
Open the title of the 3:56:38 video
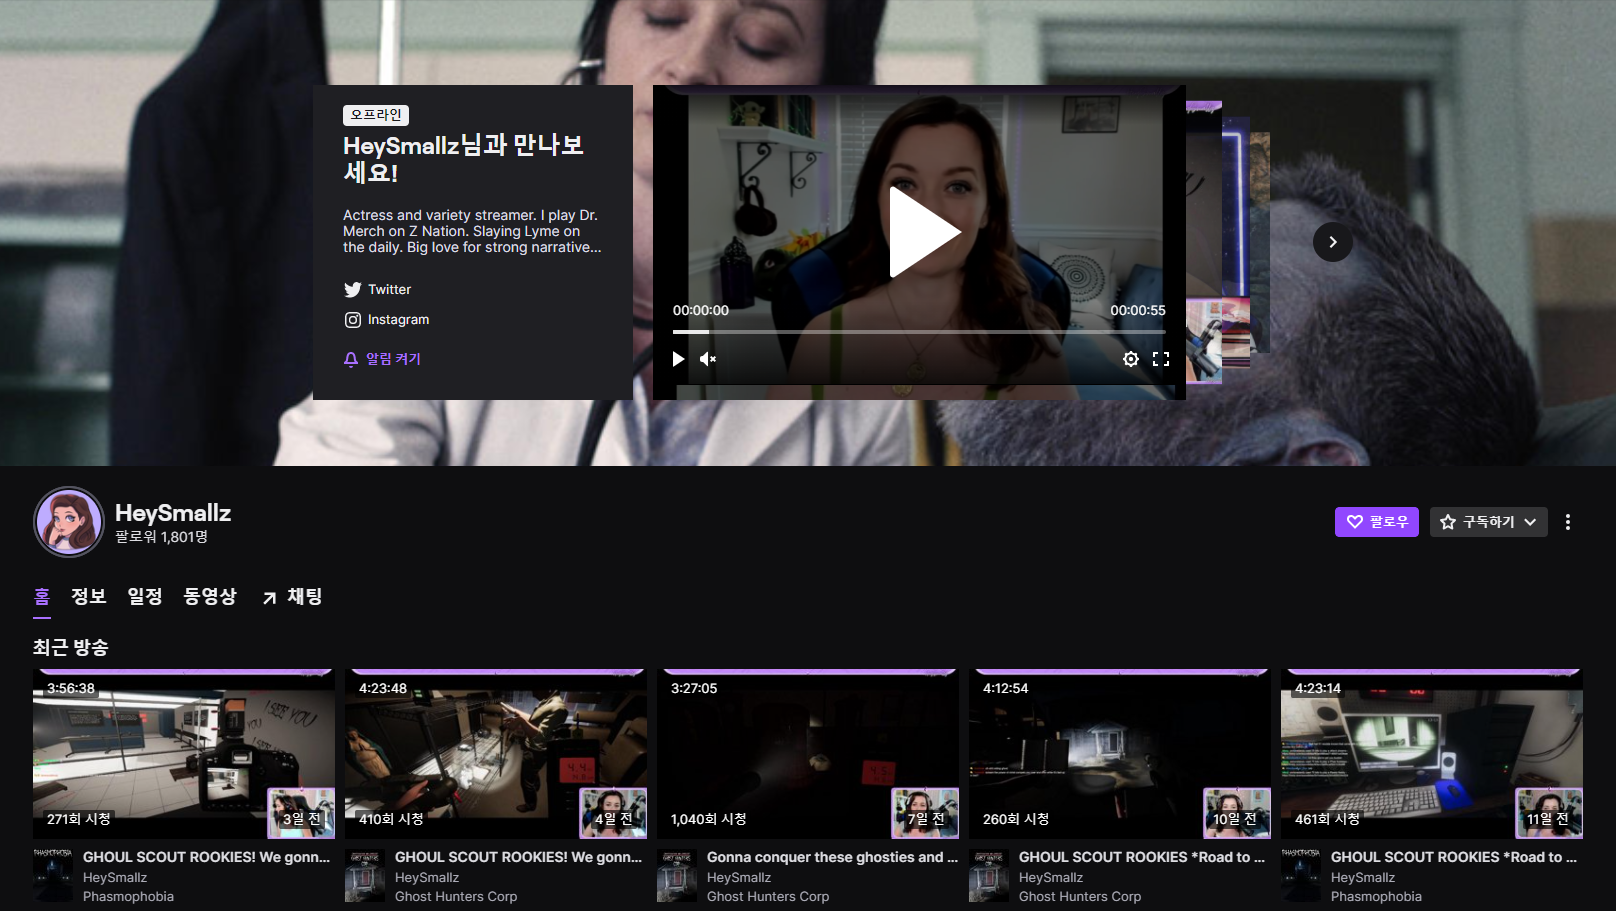click(206, 857)
